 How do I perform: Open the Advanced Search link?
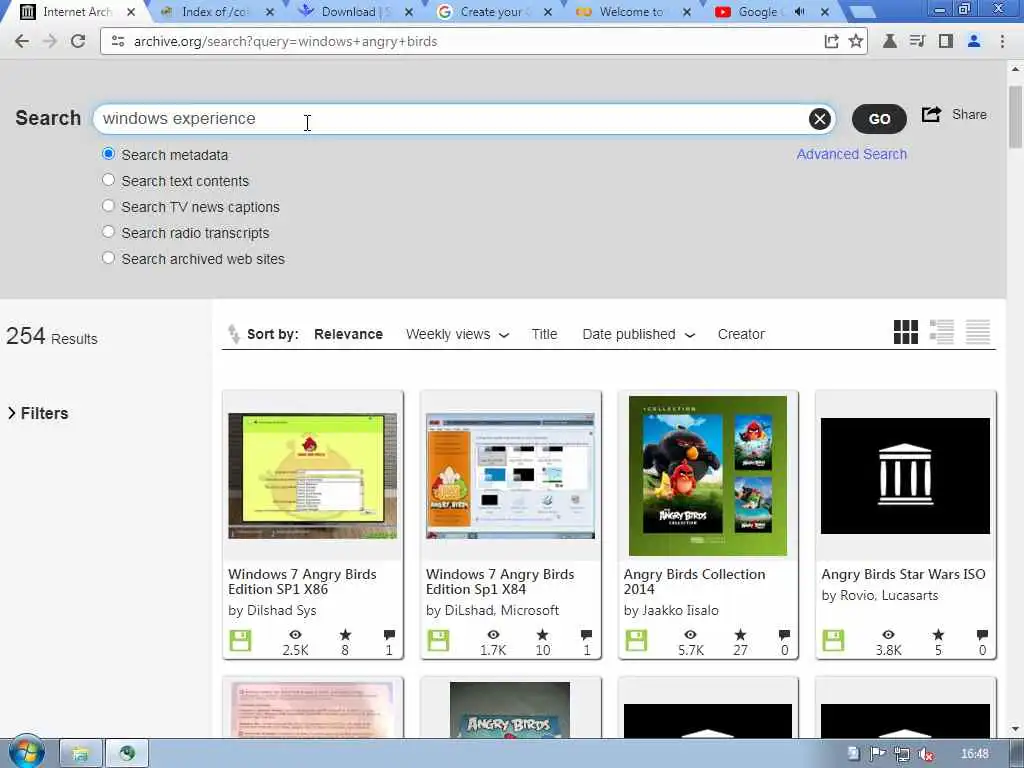click(x=852, y=154)
